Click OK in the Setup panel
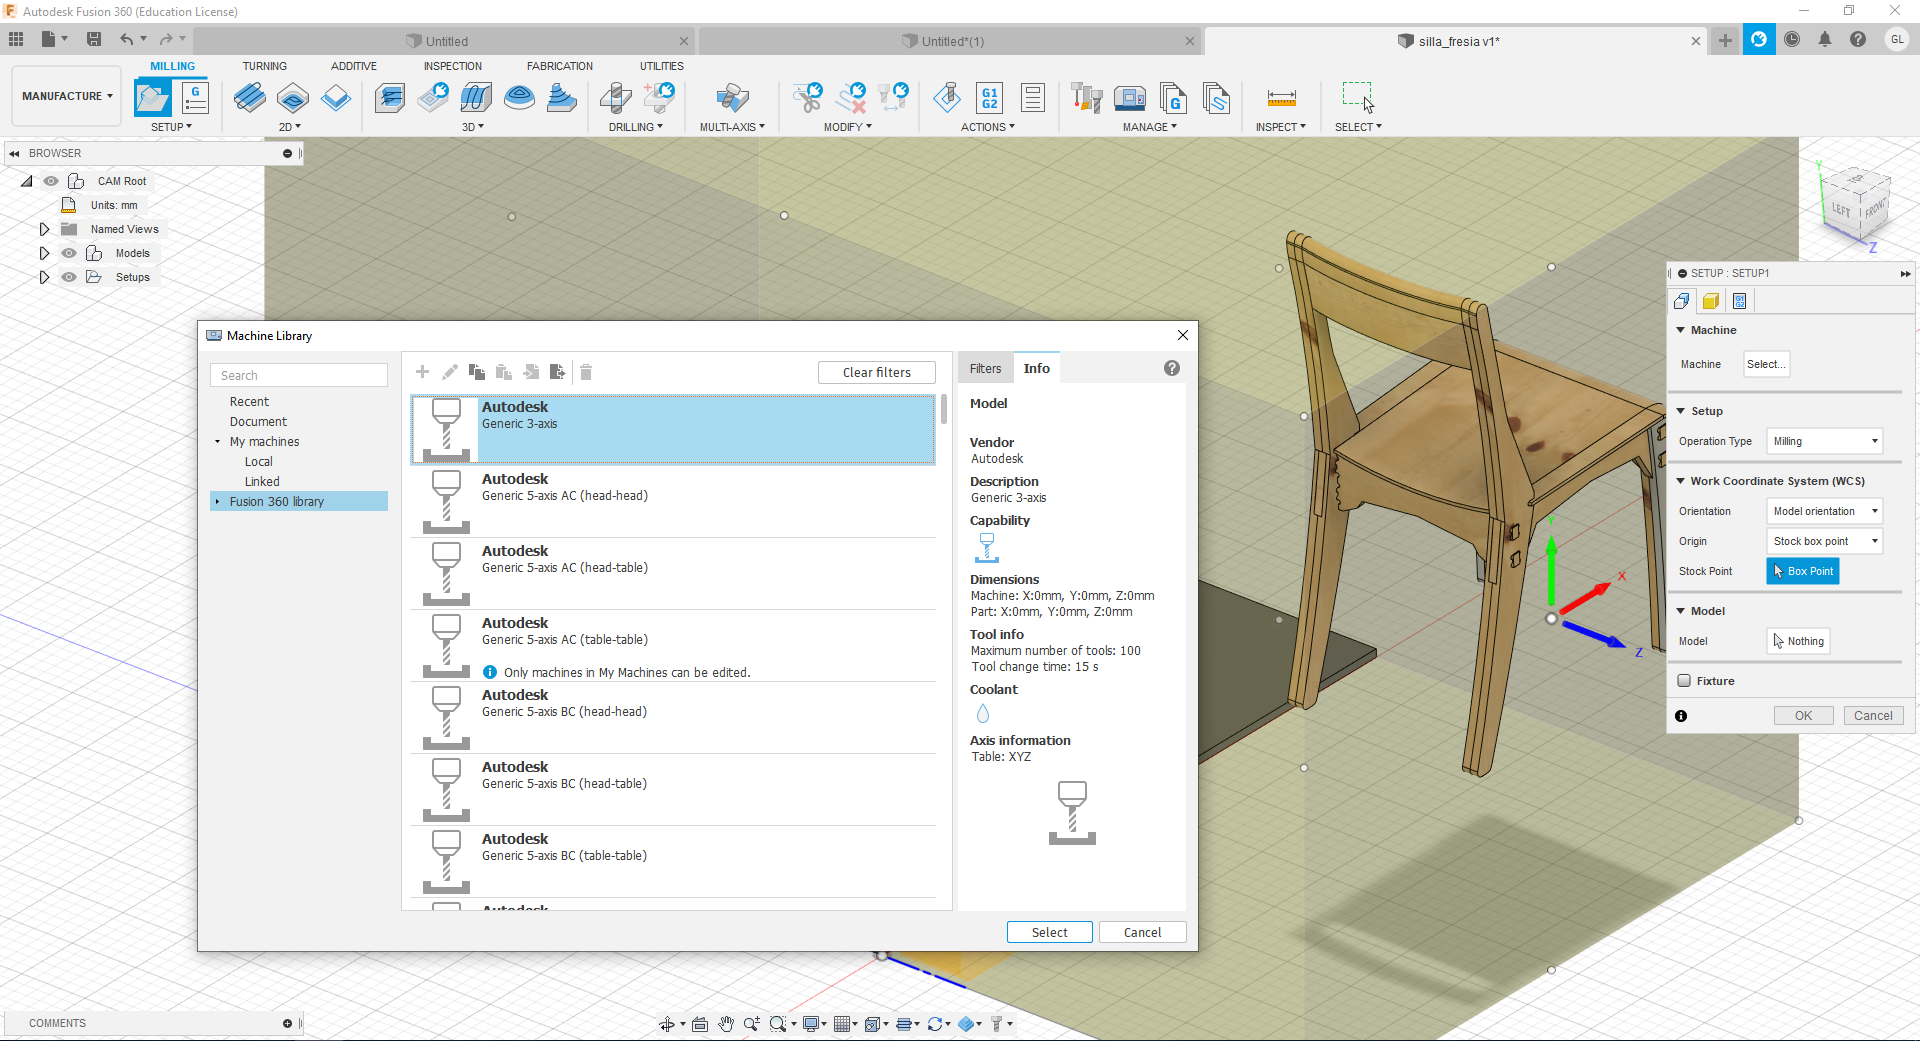The height and width of the screenshot is (1041, 1920). 1803,715
